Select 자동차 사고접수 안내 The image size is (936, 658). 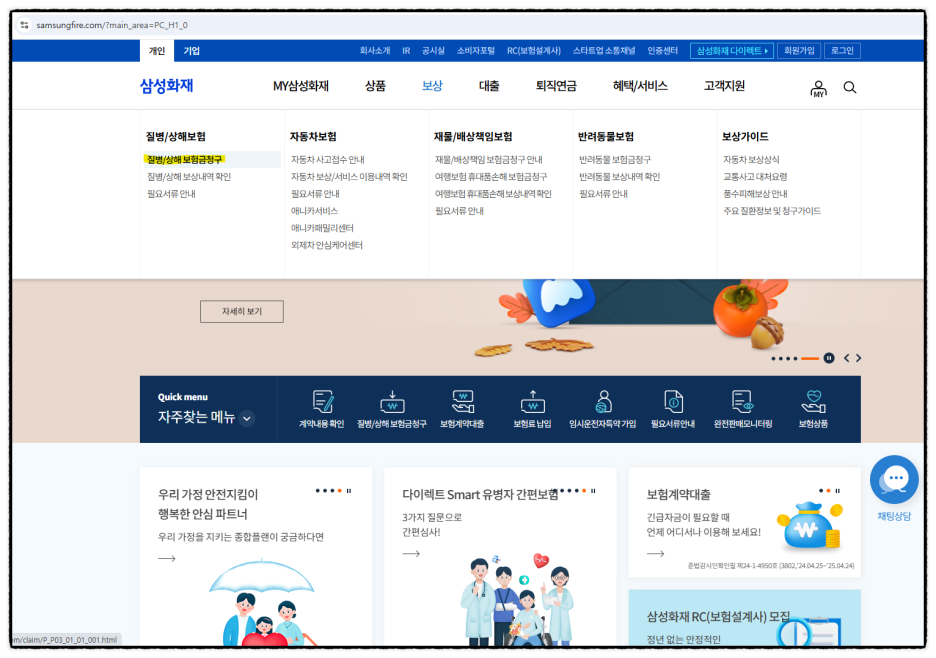(x=328, y=159)
